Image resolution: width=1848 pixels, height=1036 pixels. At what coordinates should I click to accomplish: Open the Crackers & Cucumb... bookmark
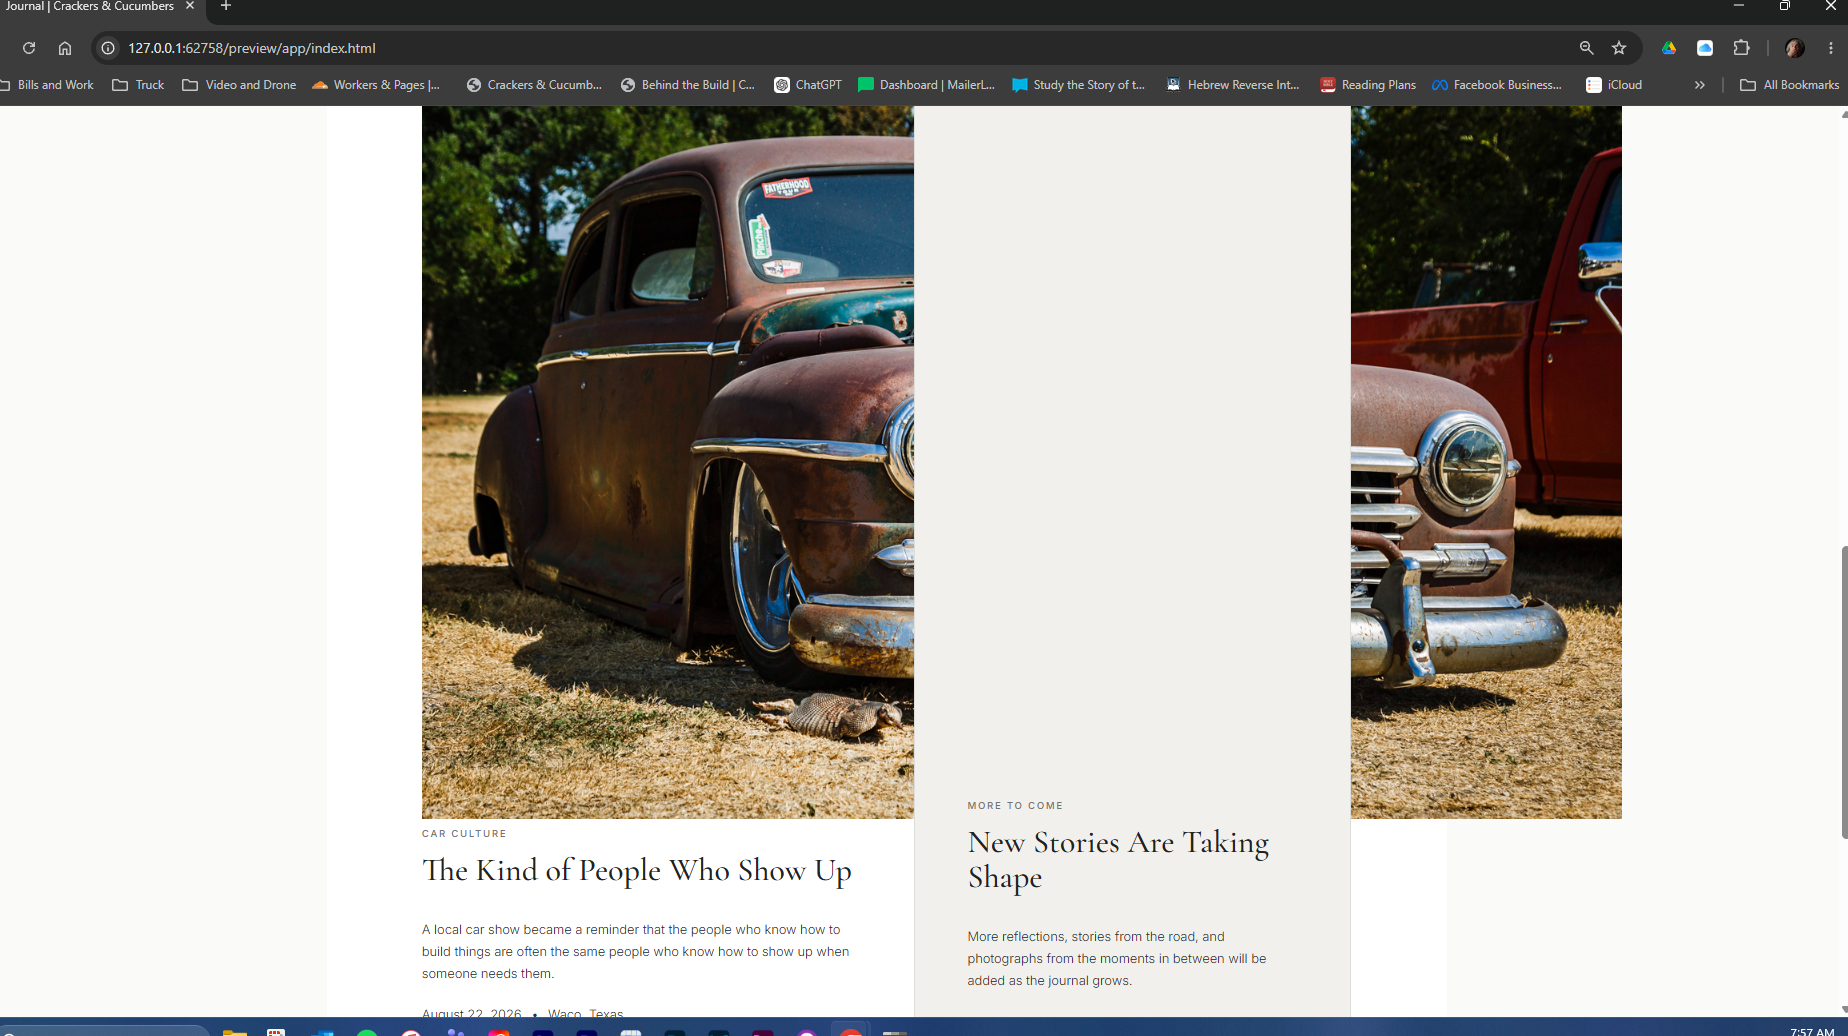[534, 85]
